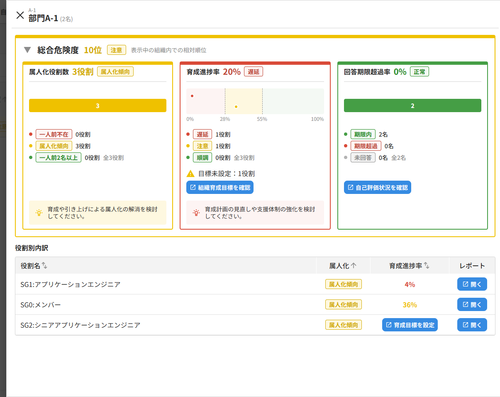This screenshot has height=397, width=500.
Task: Click the レポート column header
Action: point(472,266)
